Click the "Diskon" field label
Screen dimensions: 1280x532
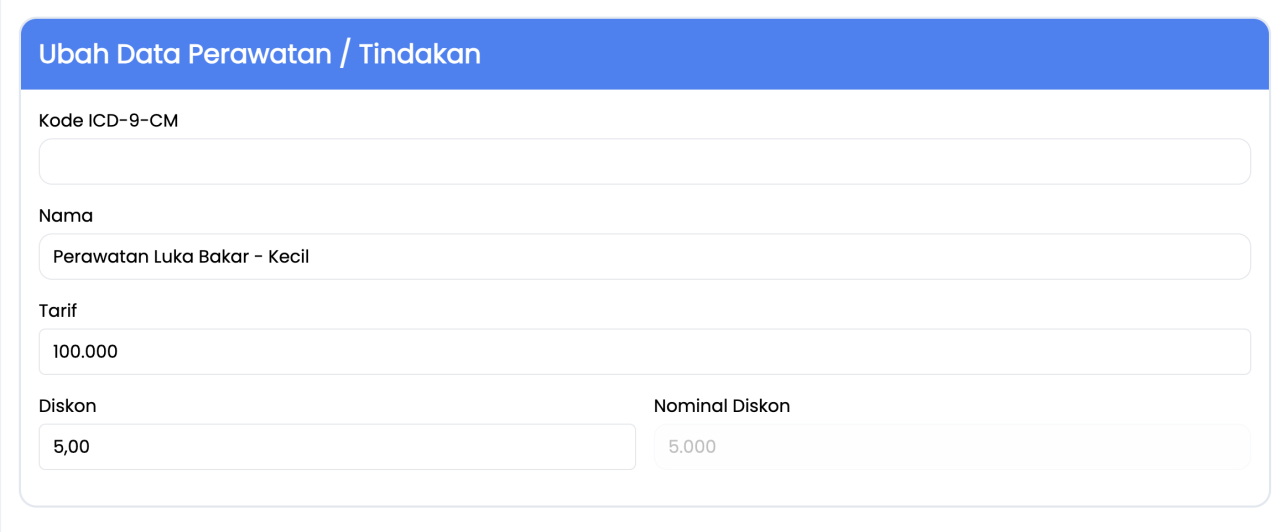pos(68,406)
